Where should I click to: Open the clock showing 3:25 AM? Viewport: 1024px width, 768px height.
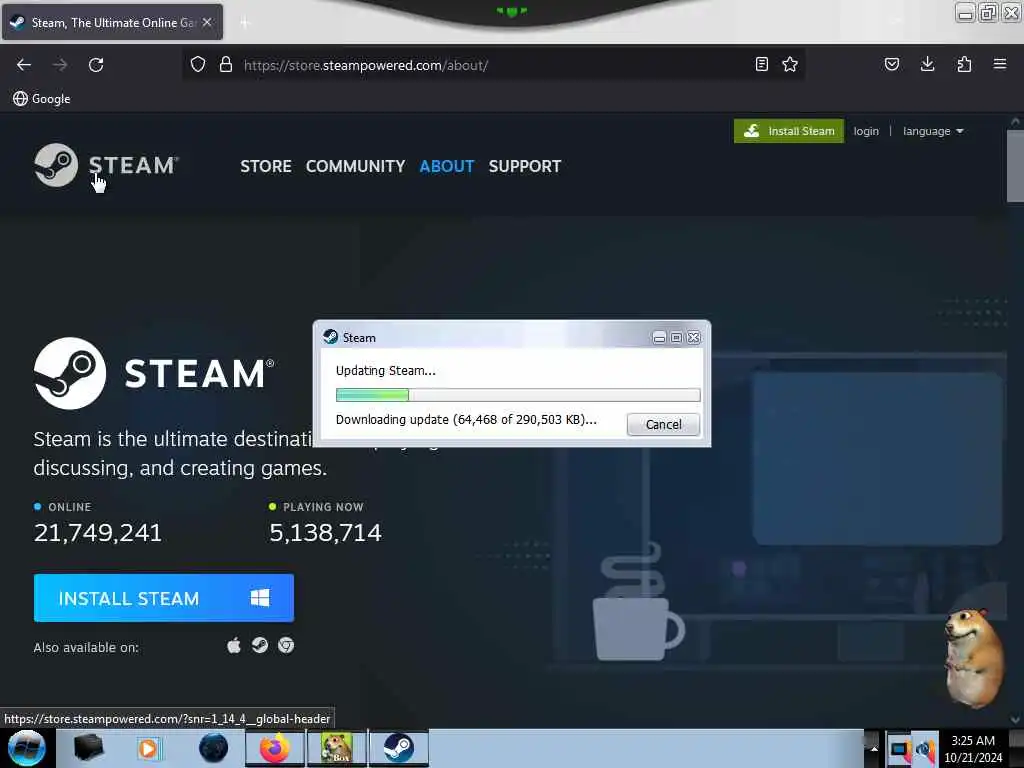tap(973, 749)
